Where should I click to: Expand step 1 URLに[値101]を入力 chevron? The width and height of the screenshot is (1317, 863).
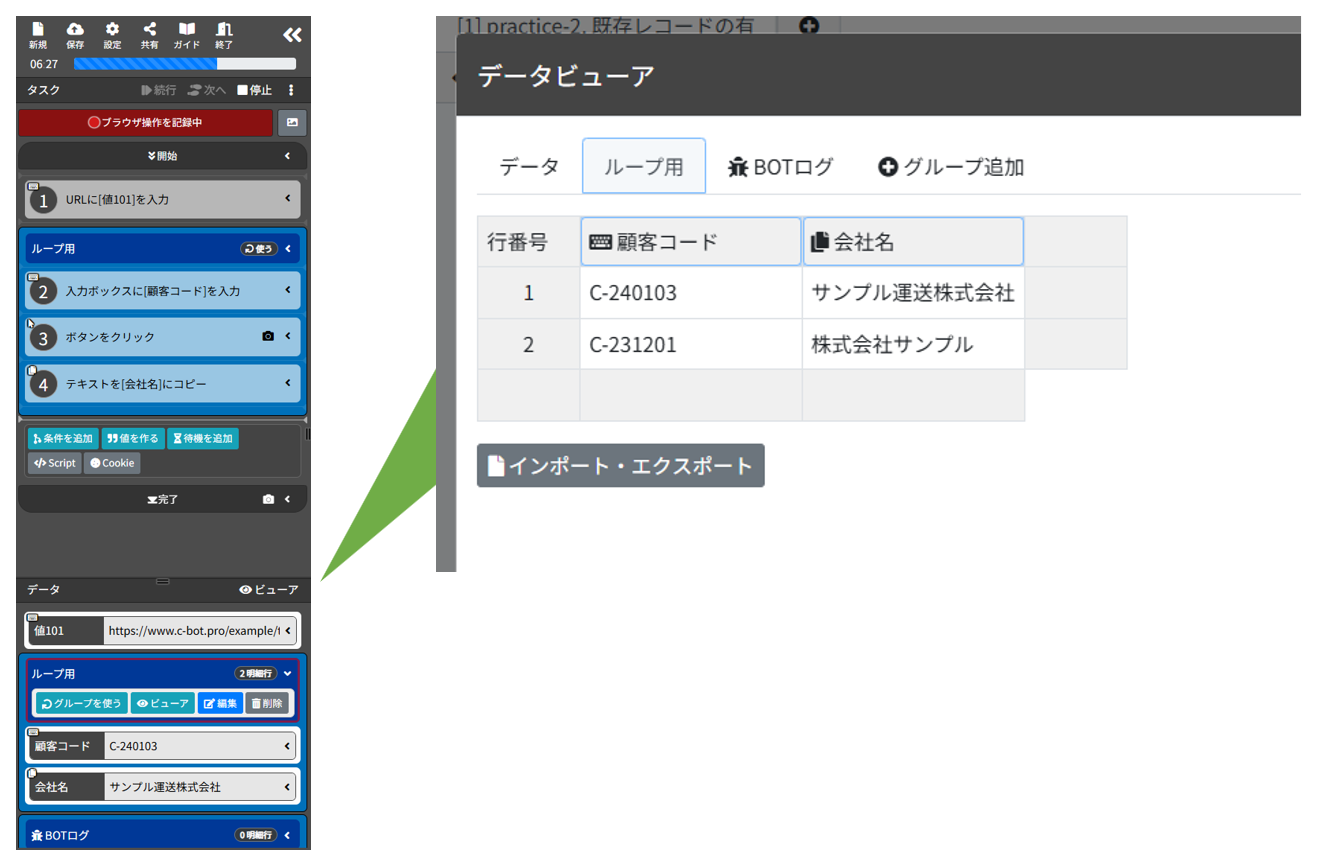point(288,199)
